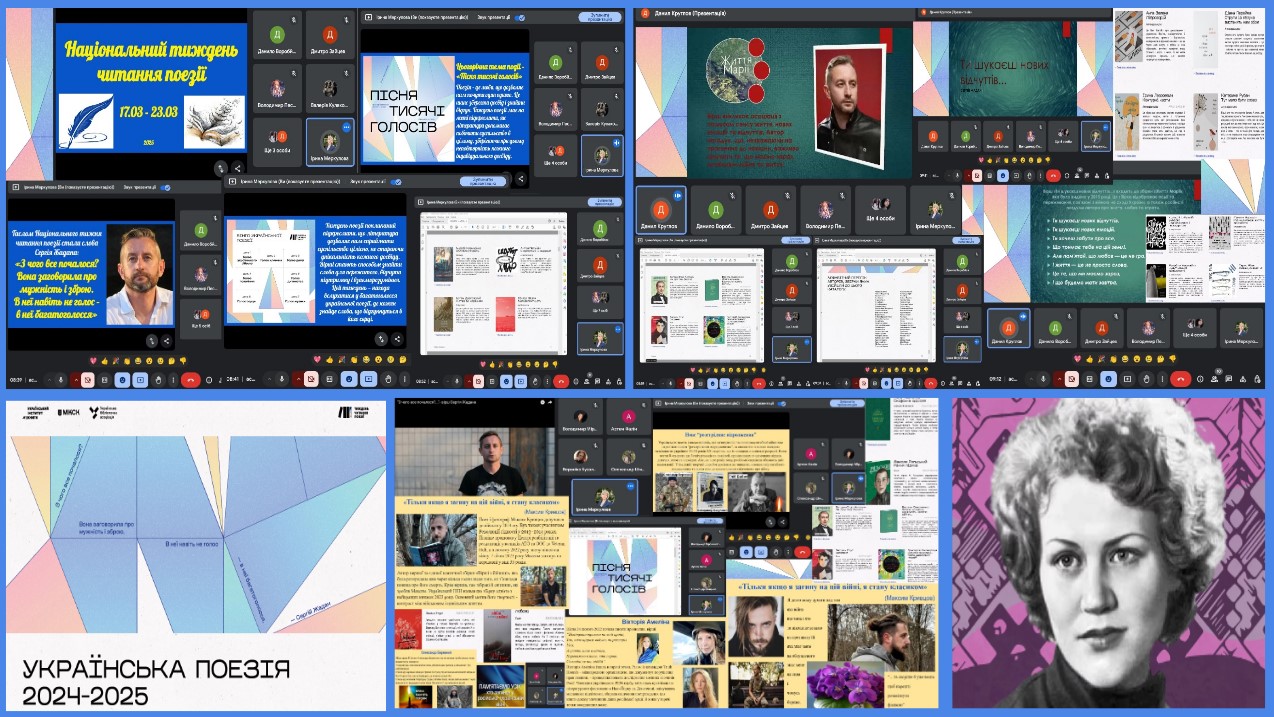Send heart emoji above the 09:52 toolbar
Image resolution: width=1274 pixels, height=717 pixels.
tap(1077, 359)
